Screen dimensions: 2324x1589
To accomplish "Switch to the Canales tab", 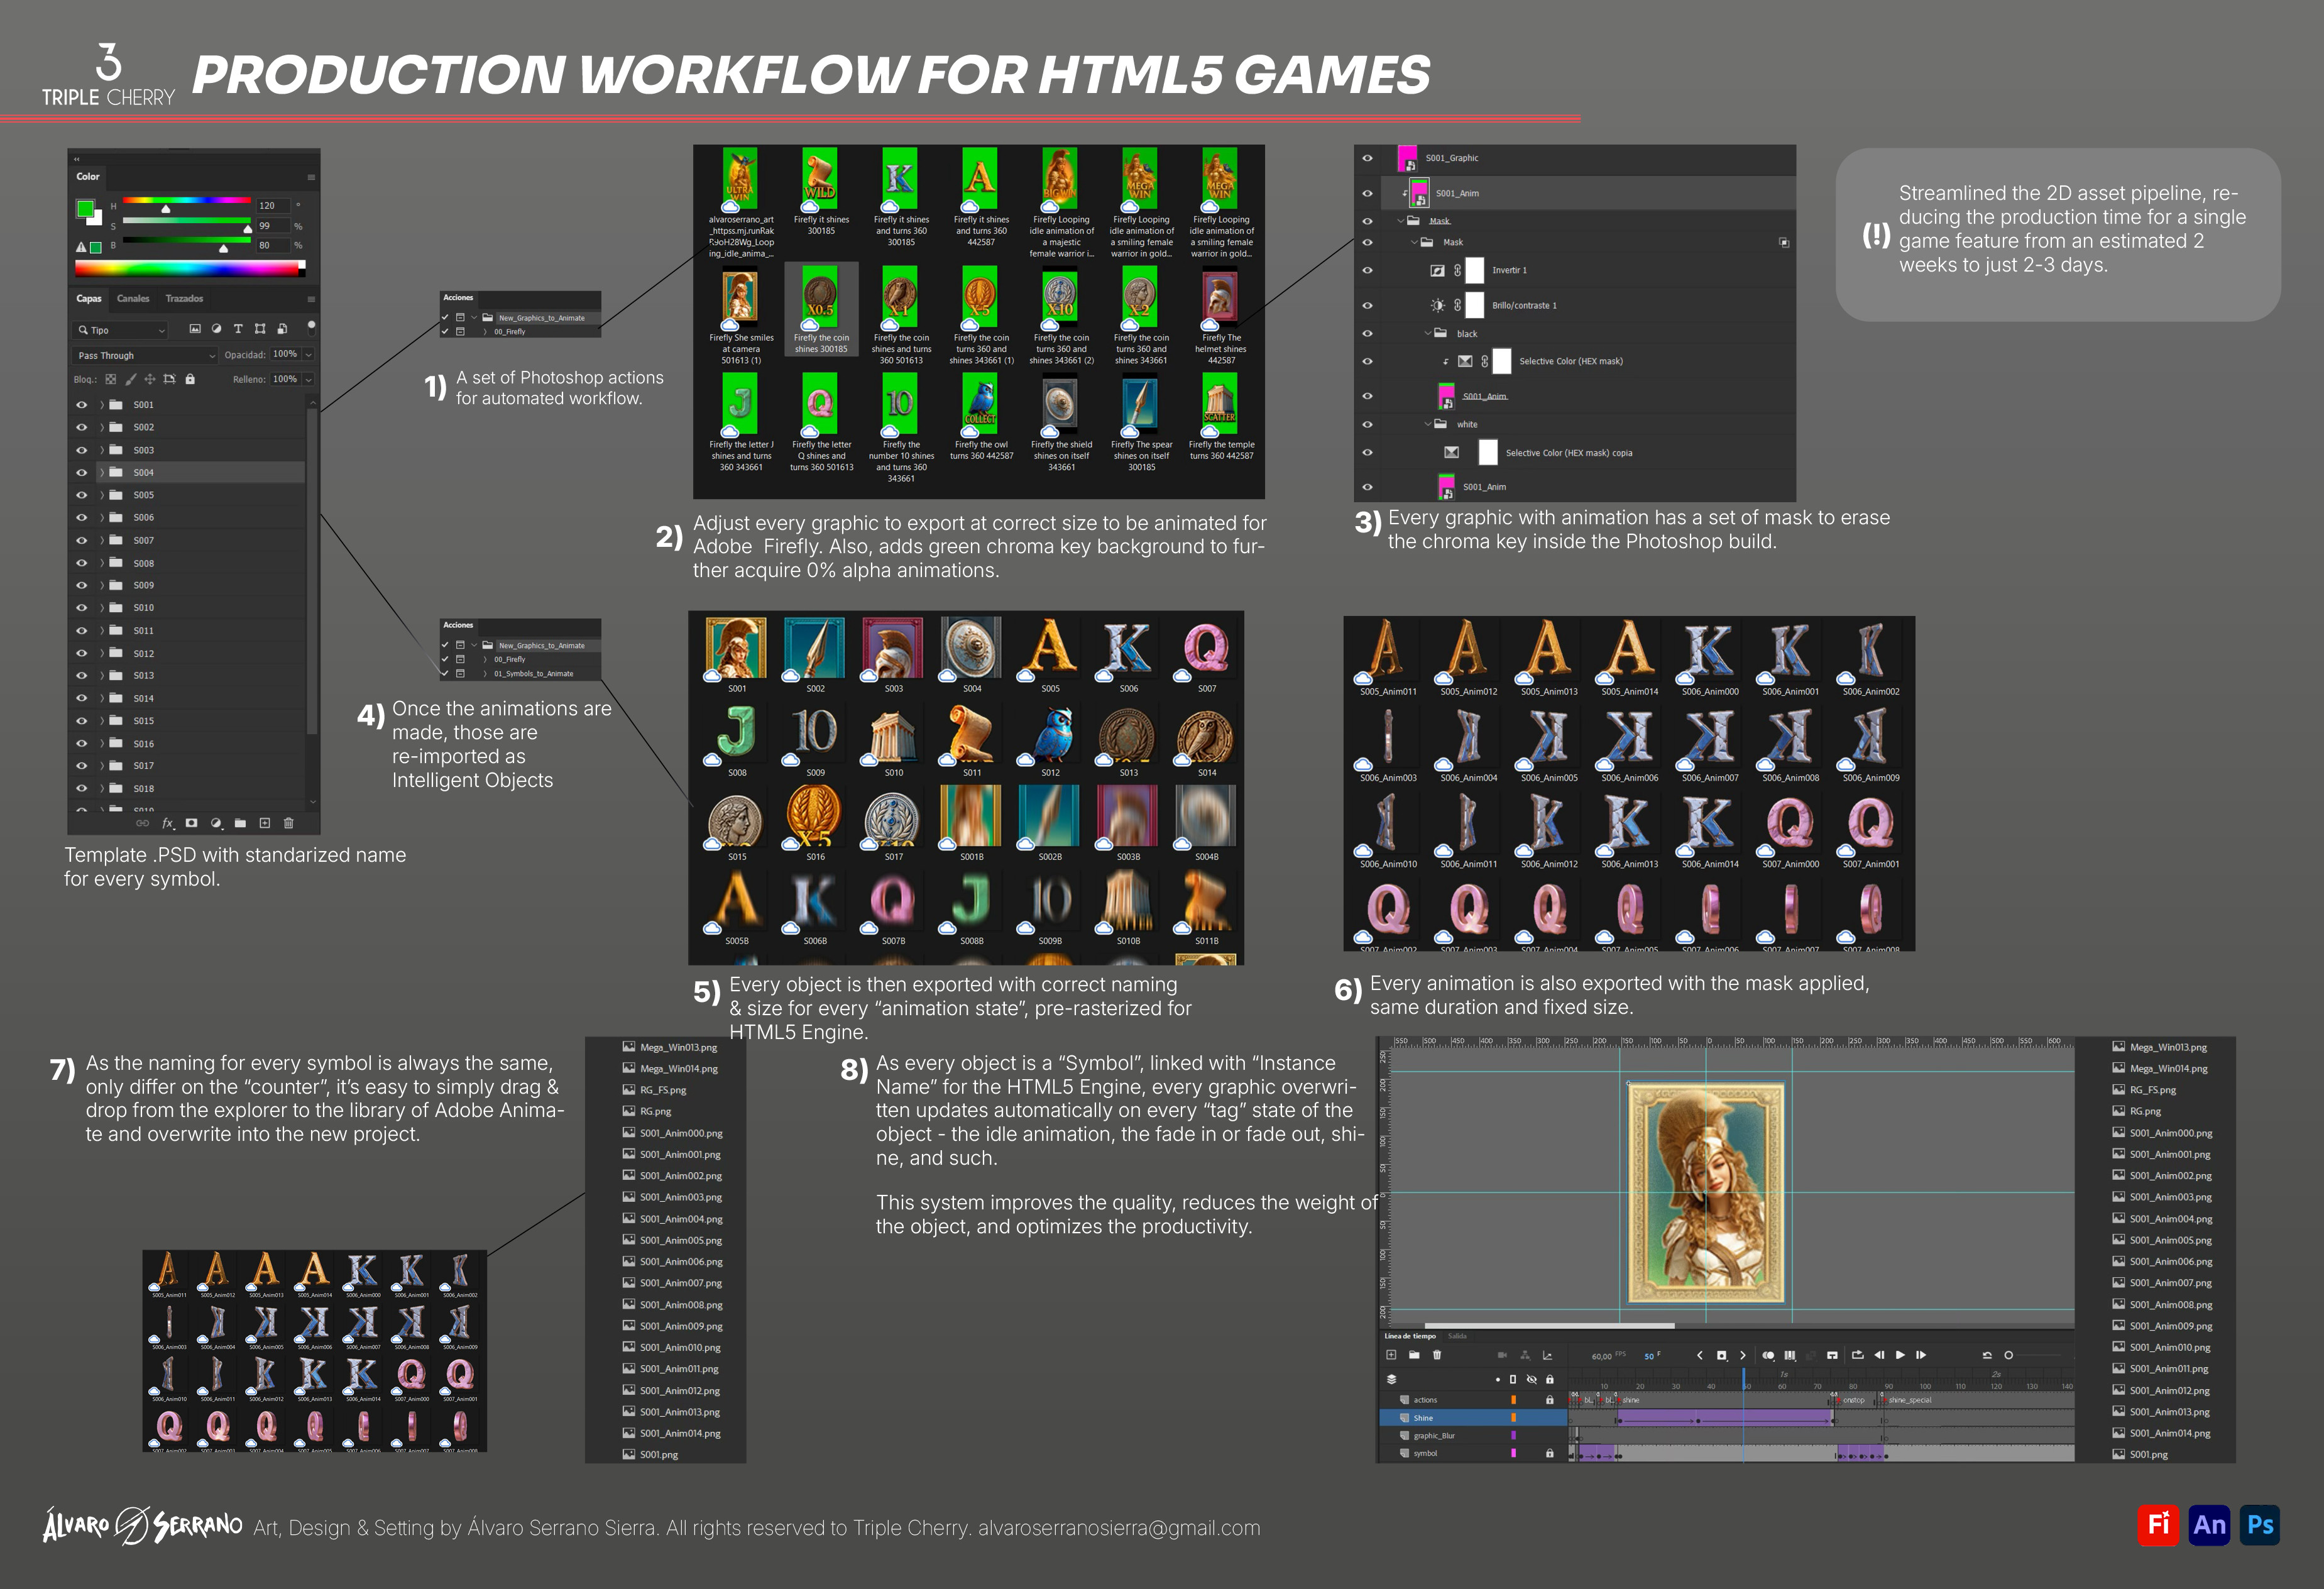I will [132, 298].
